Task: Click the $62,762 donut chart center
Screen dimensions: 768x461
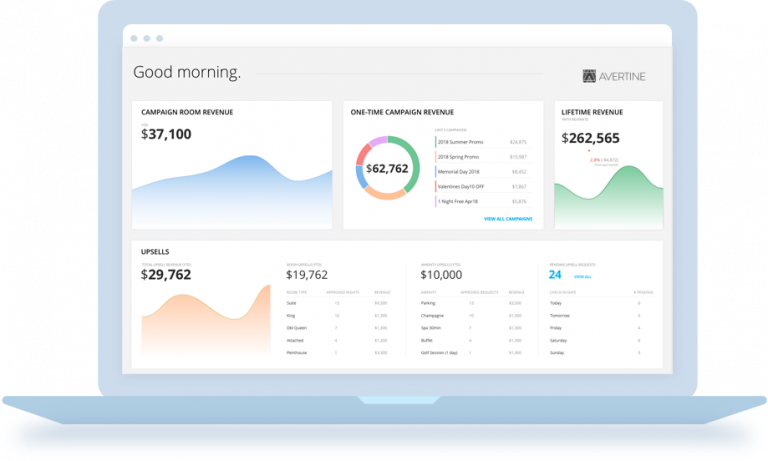Action: [387, 169]
